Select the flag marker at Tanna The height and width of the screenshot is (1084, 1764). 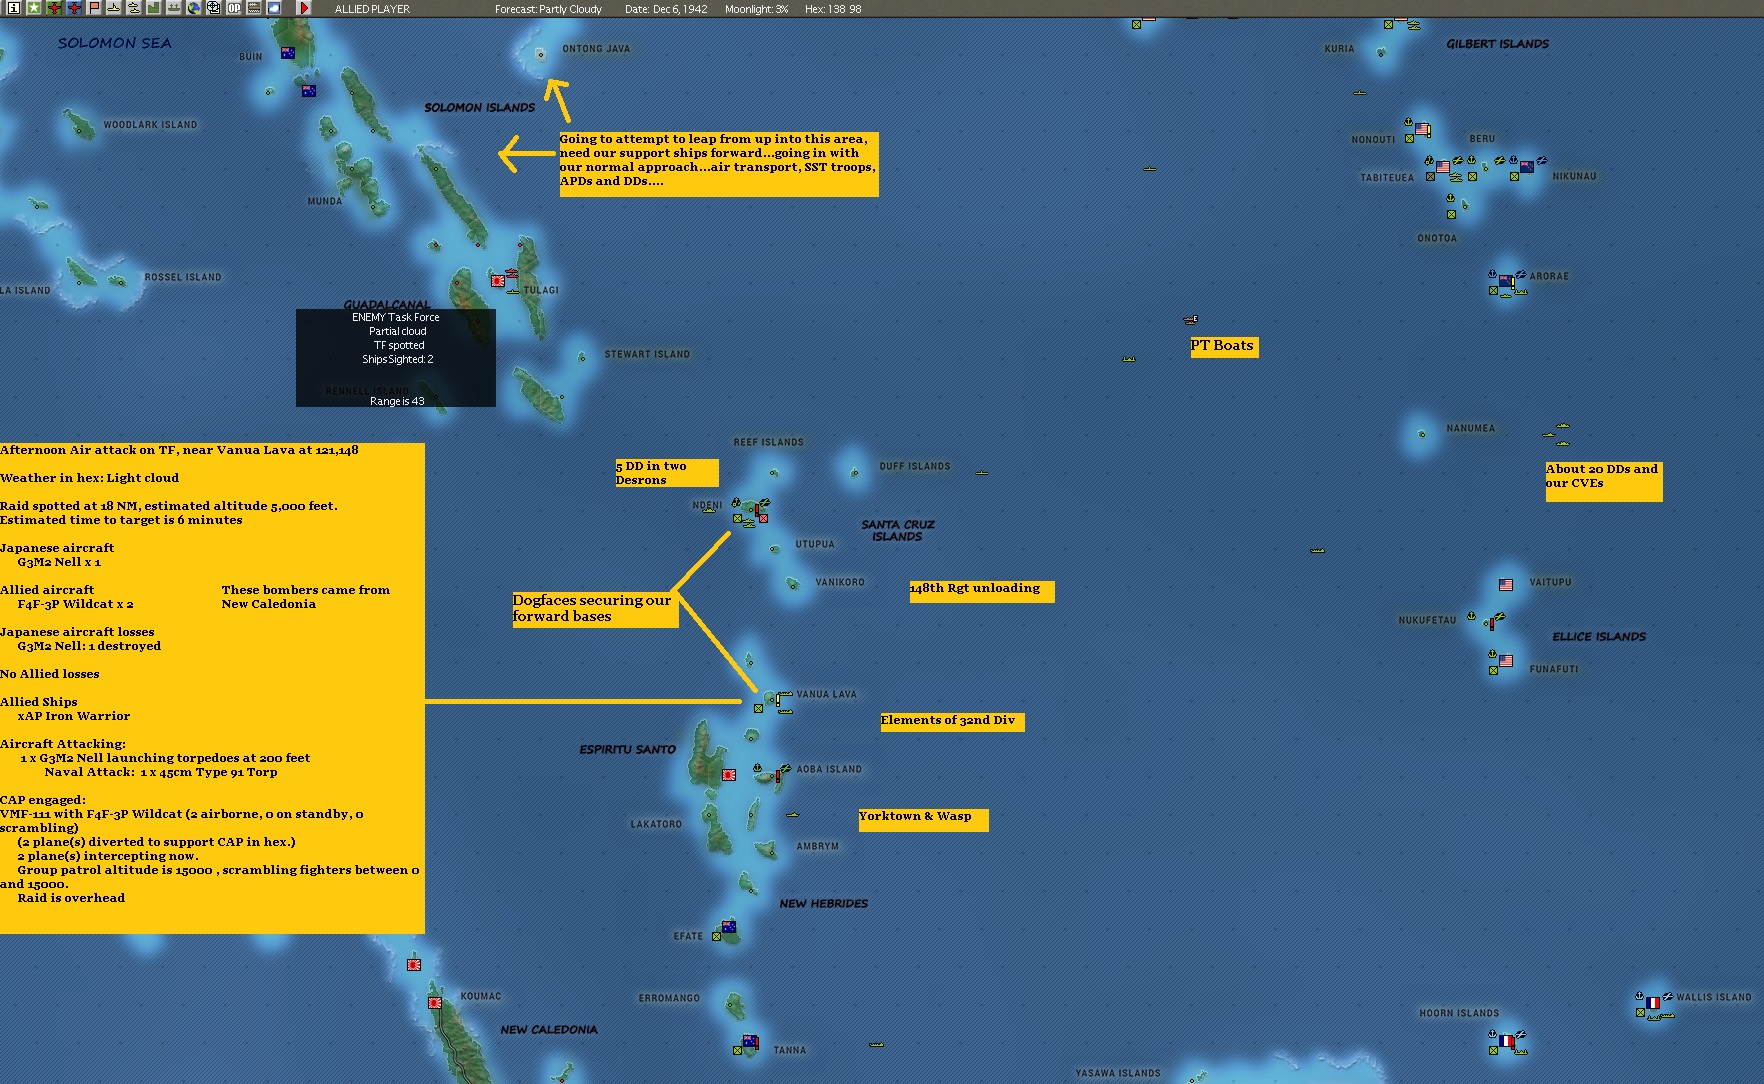[750, 1042]
